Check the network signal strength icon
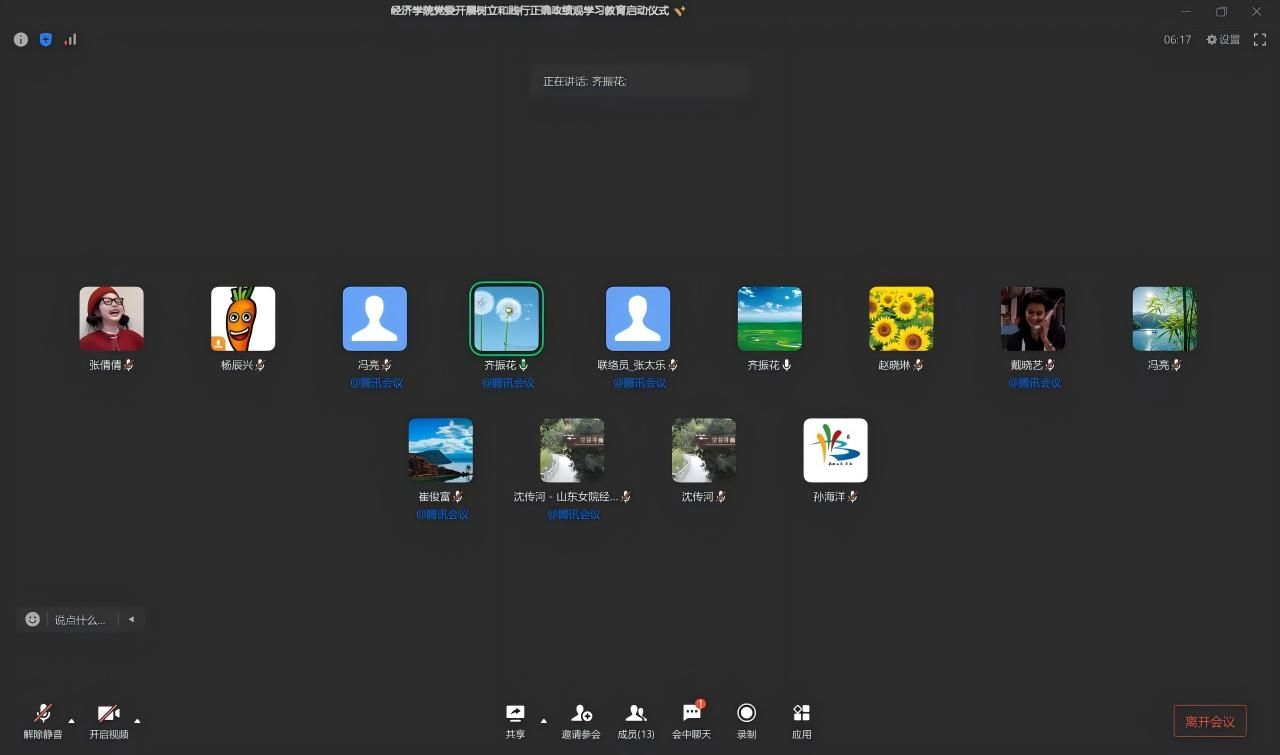1280x755 pixels. click(x=70, y=40)
